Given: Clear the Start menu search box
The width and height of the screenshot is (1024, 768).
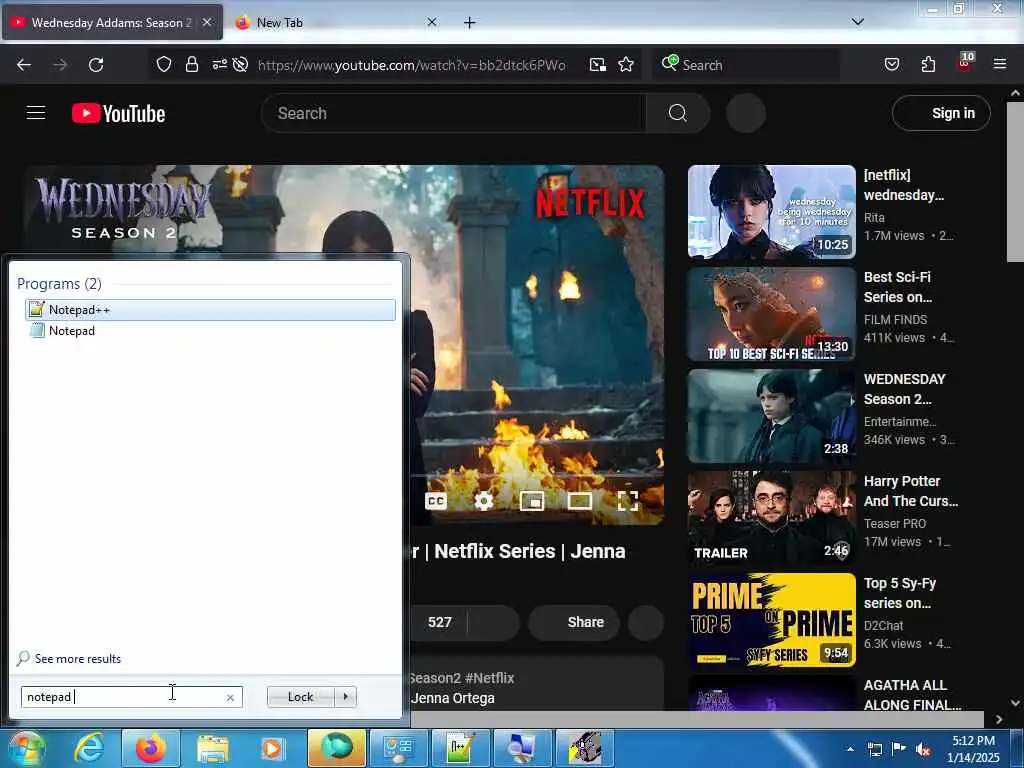Looking at the screenshot, I should click(x=230, y=697).
